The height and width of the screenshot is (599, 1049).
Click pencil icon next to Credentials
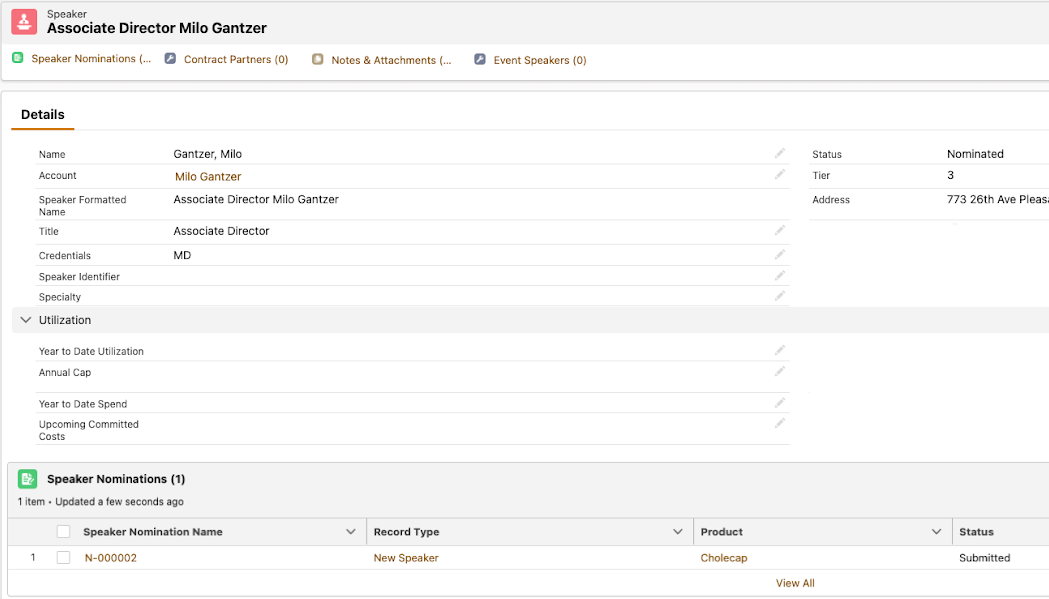coord(780,255)
